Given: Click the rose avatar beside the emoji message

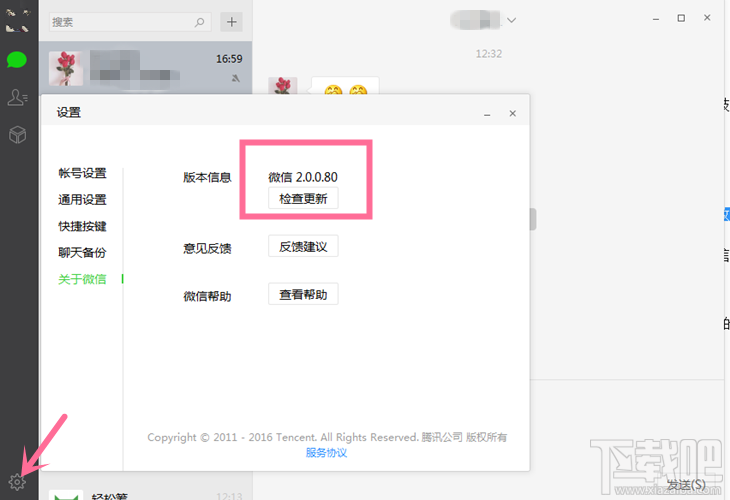Looking at the screenshot, I should pos(283,86).
